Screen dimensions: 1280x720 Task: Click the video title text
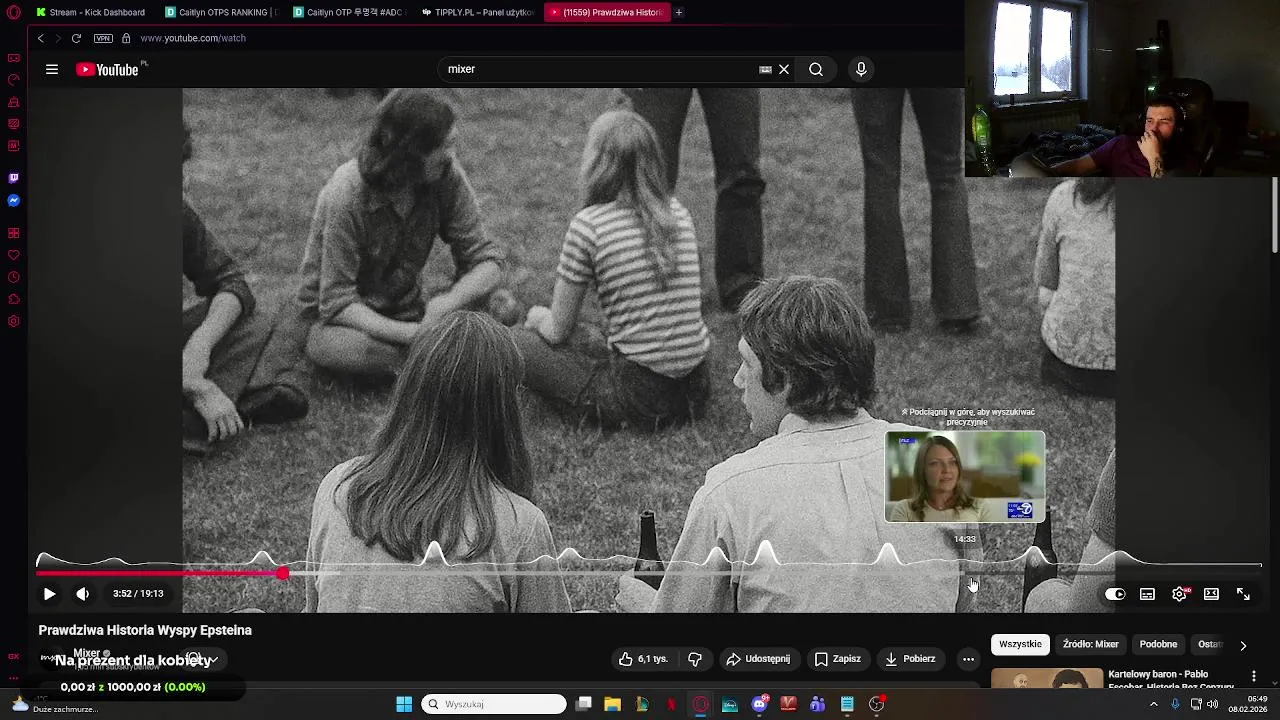145,630
